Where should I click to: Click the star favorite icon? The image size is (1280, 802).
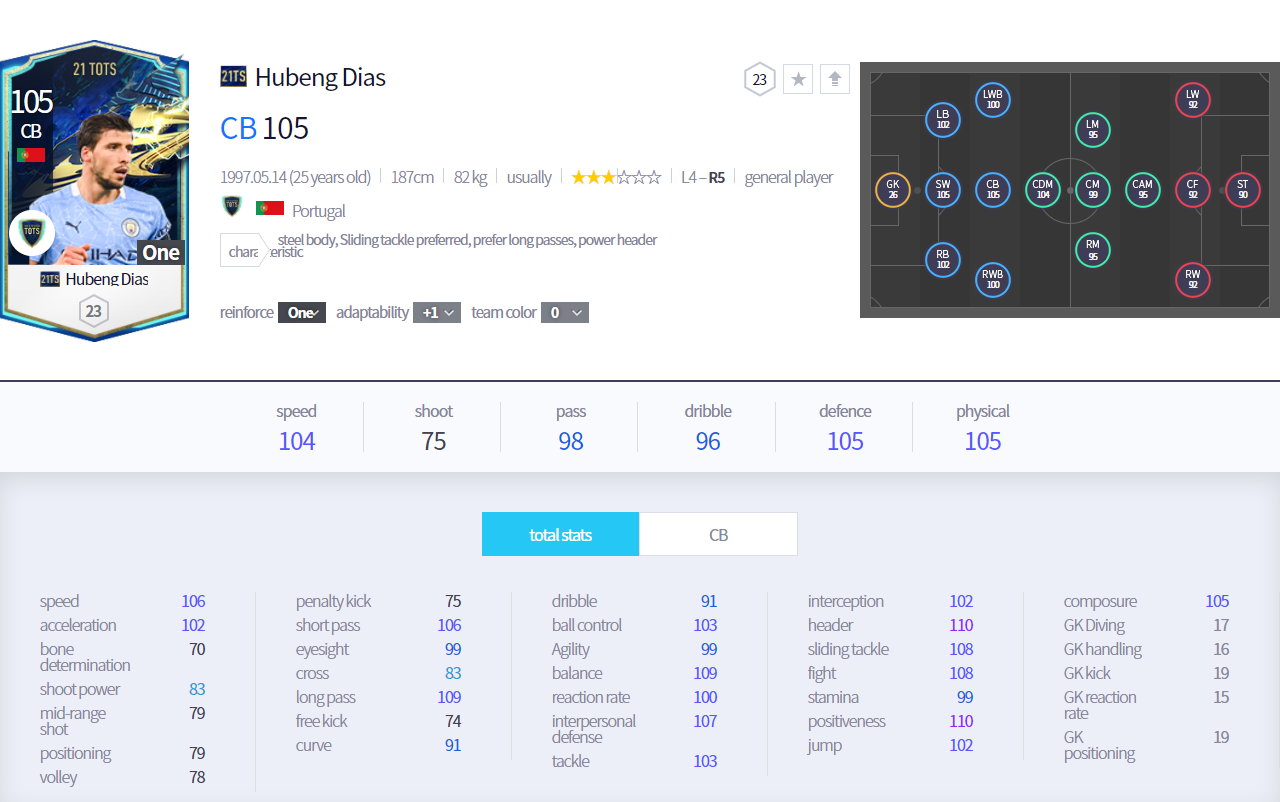(798, 79)
